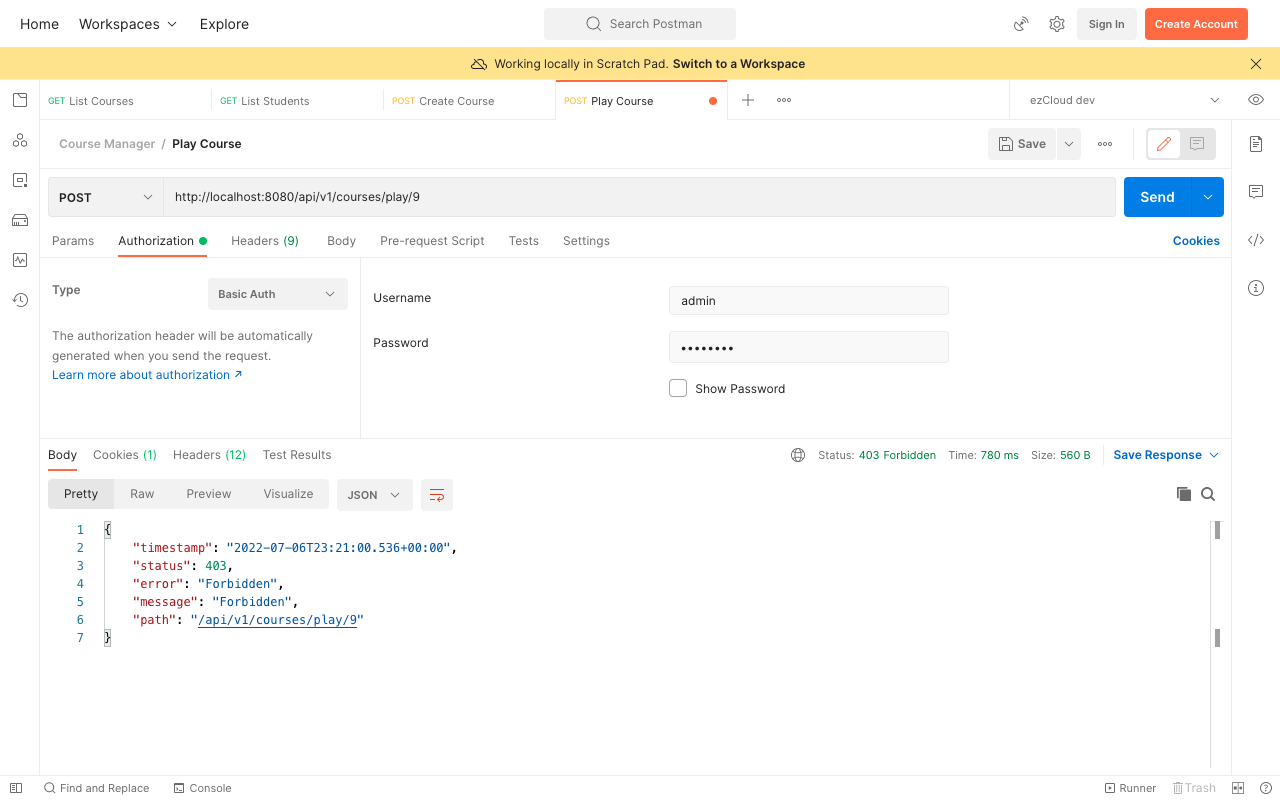Click the satellite sync icon in header

(x=1021, y=24)
